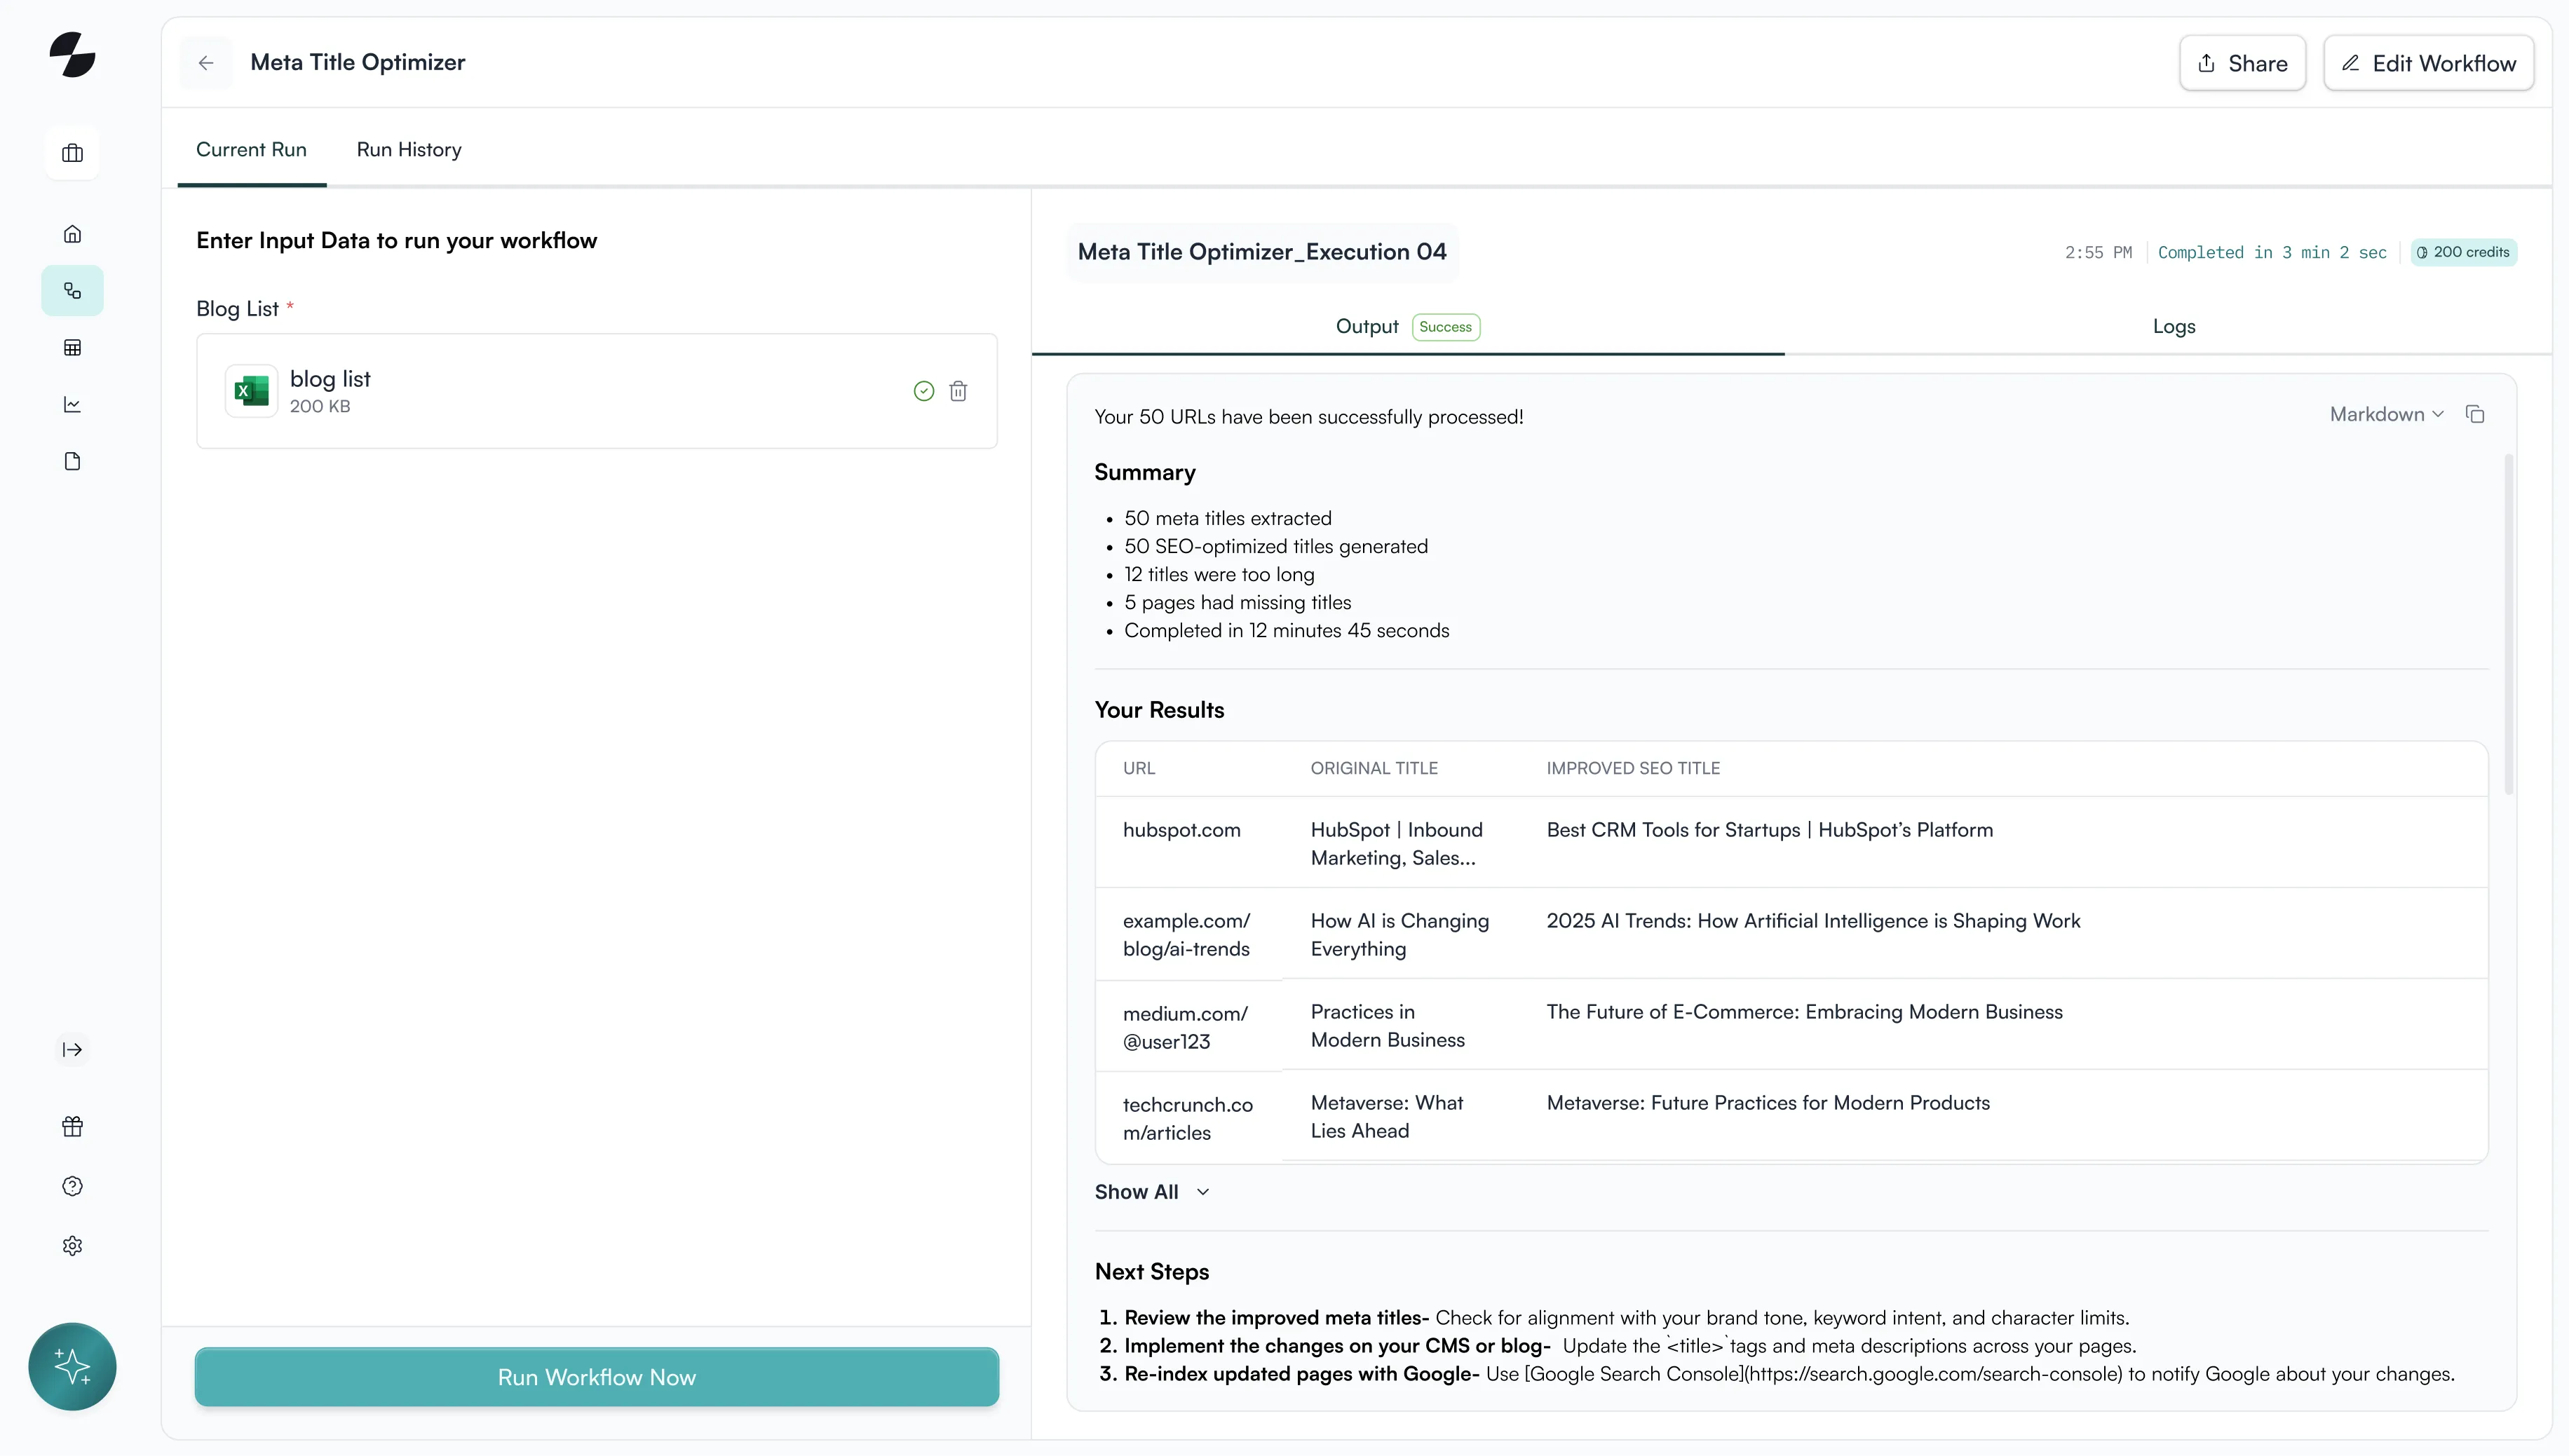The height and width of the screenshot is (1456, 2569).
Task: Click the green checkmark on blog list file
Action: [x=922, y=390]
